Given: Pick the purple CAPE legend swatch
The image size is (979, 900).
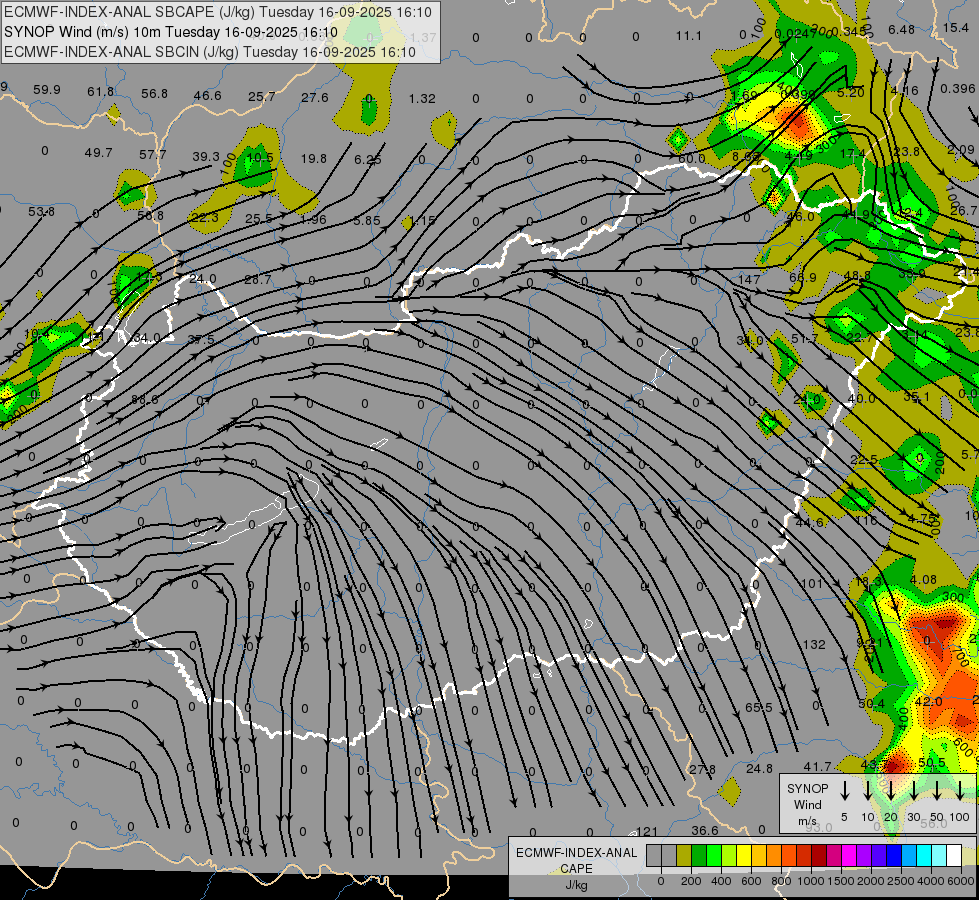Looking at the screenshot, I should (x=863, y=856).
